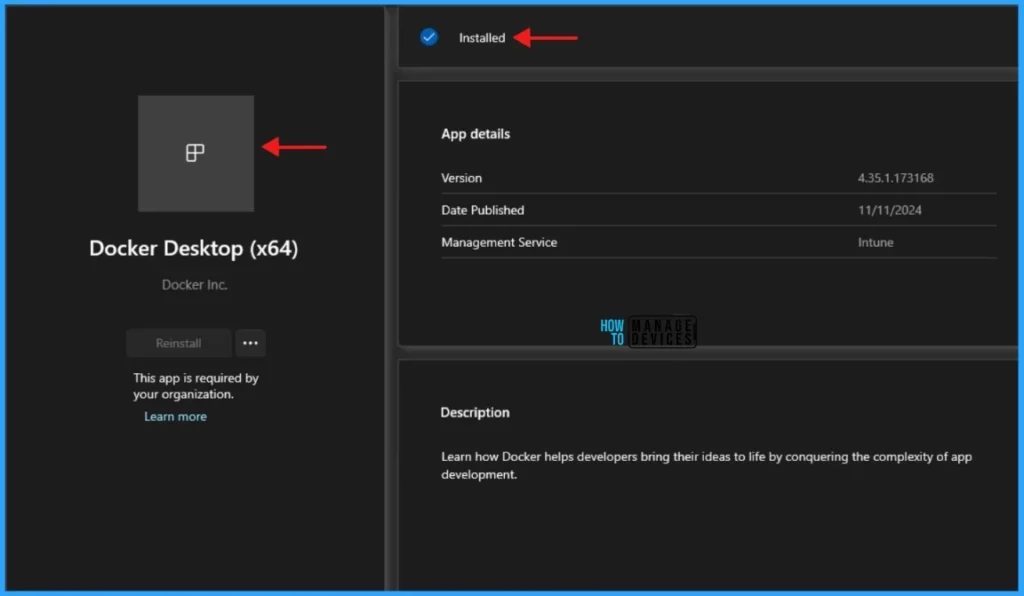1024x596 pixels.
Task: Click the Date Published label
Action: (483, 210)
